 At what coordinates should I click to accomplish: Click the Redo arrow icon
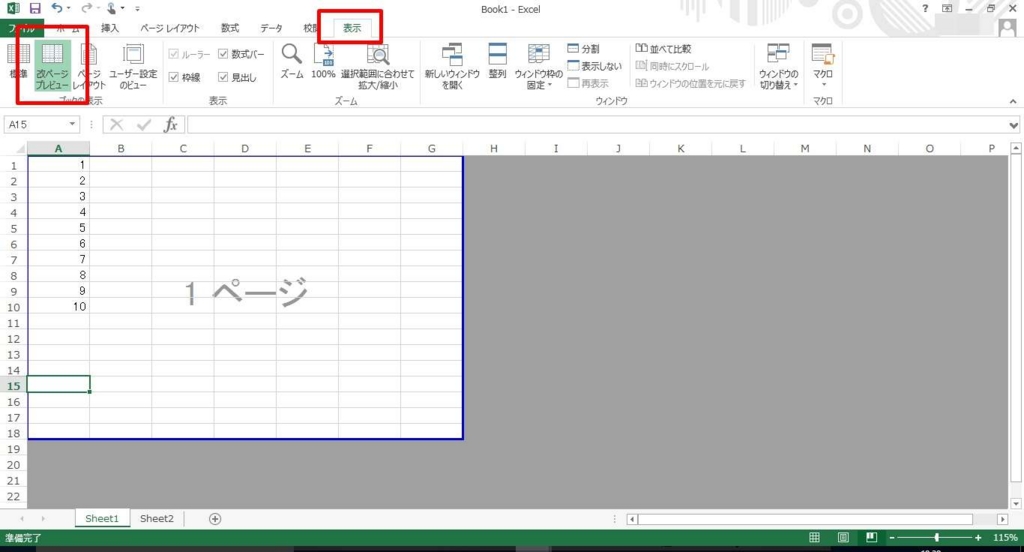coord(86,8)
